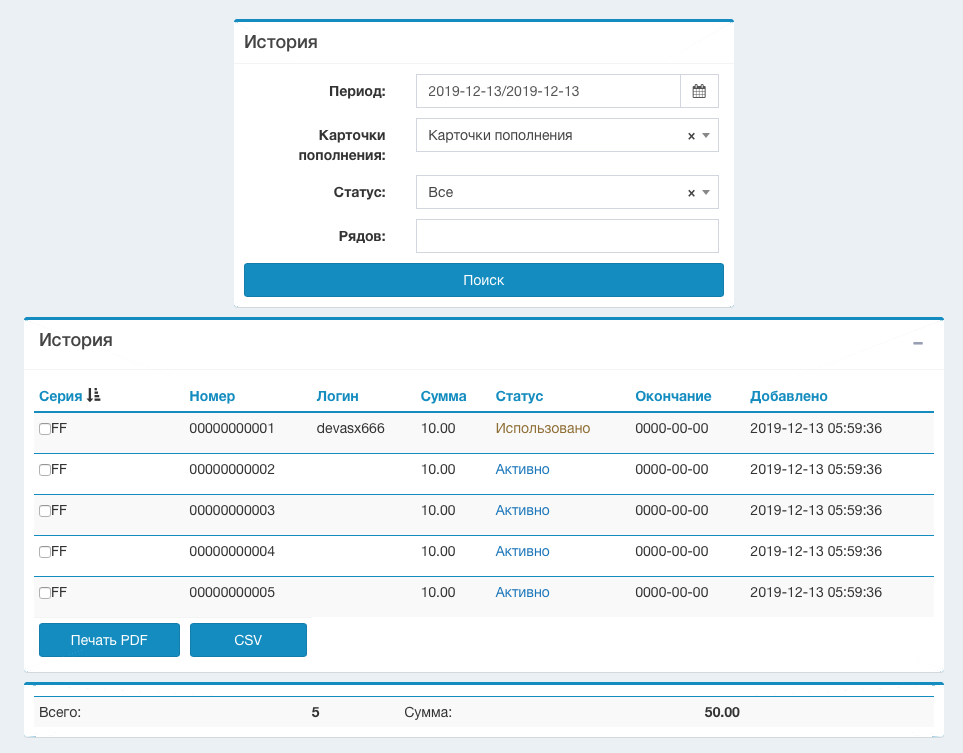Collapse the История results panel
Screen dimensions: 963x753
pyautogui.click(x=917, y=343)
